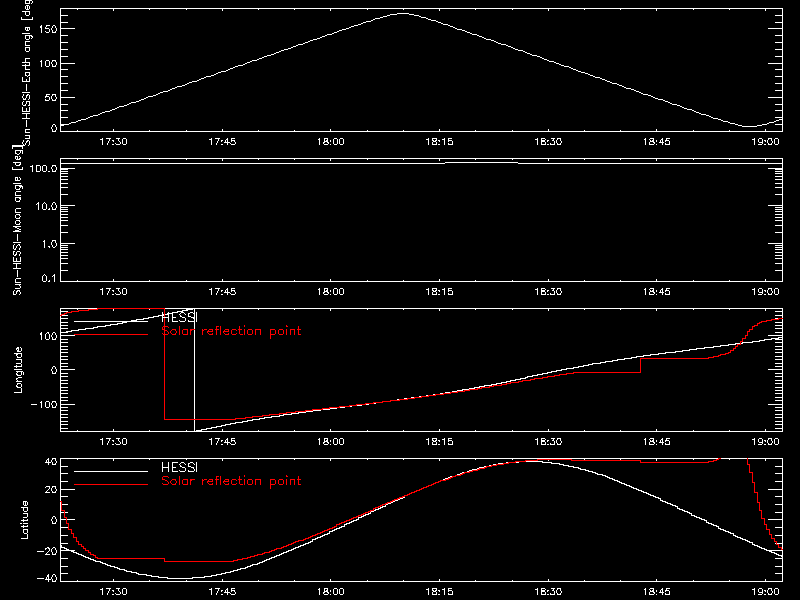Click the 1.0 tick on Moon angle axis
The height and width of the screenshot is (600, 800).
pyautogui.click(x=49, y=244)
